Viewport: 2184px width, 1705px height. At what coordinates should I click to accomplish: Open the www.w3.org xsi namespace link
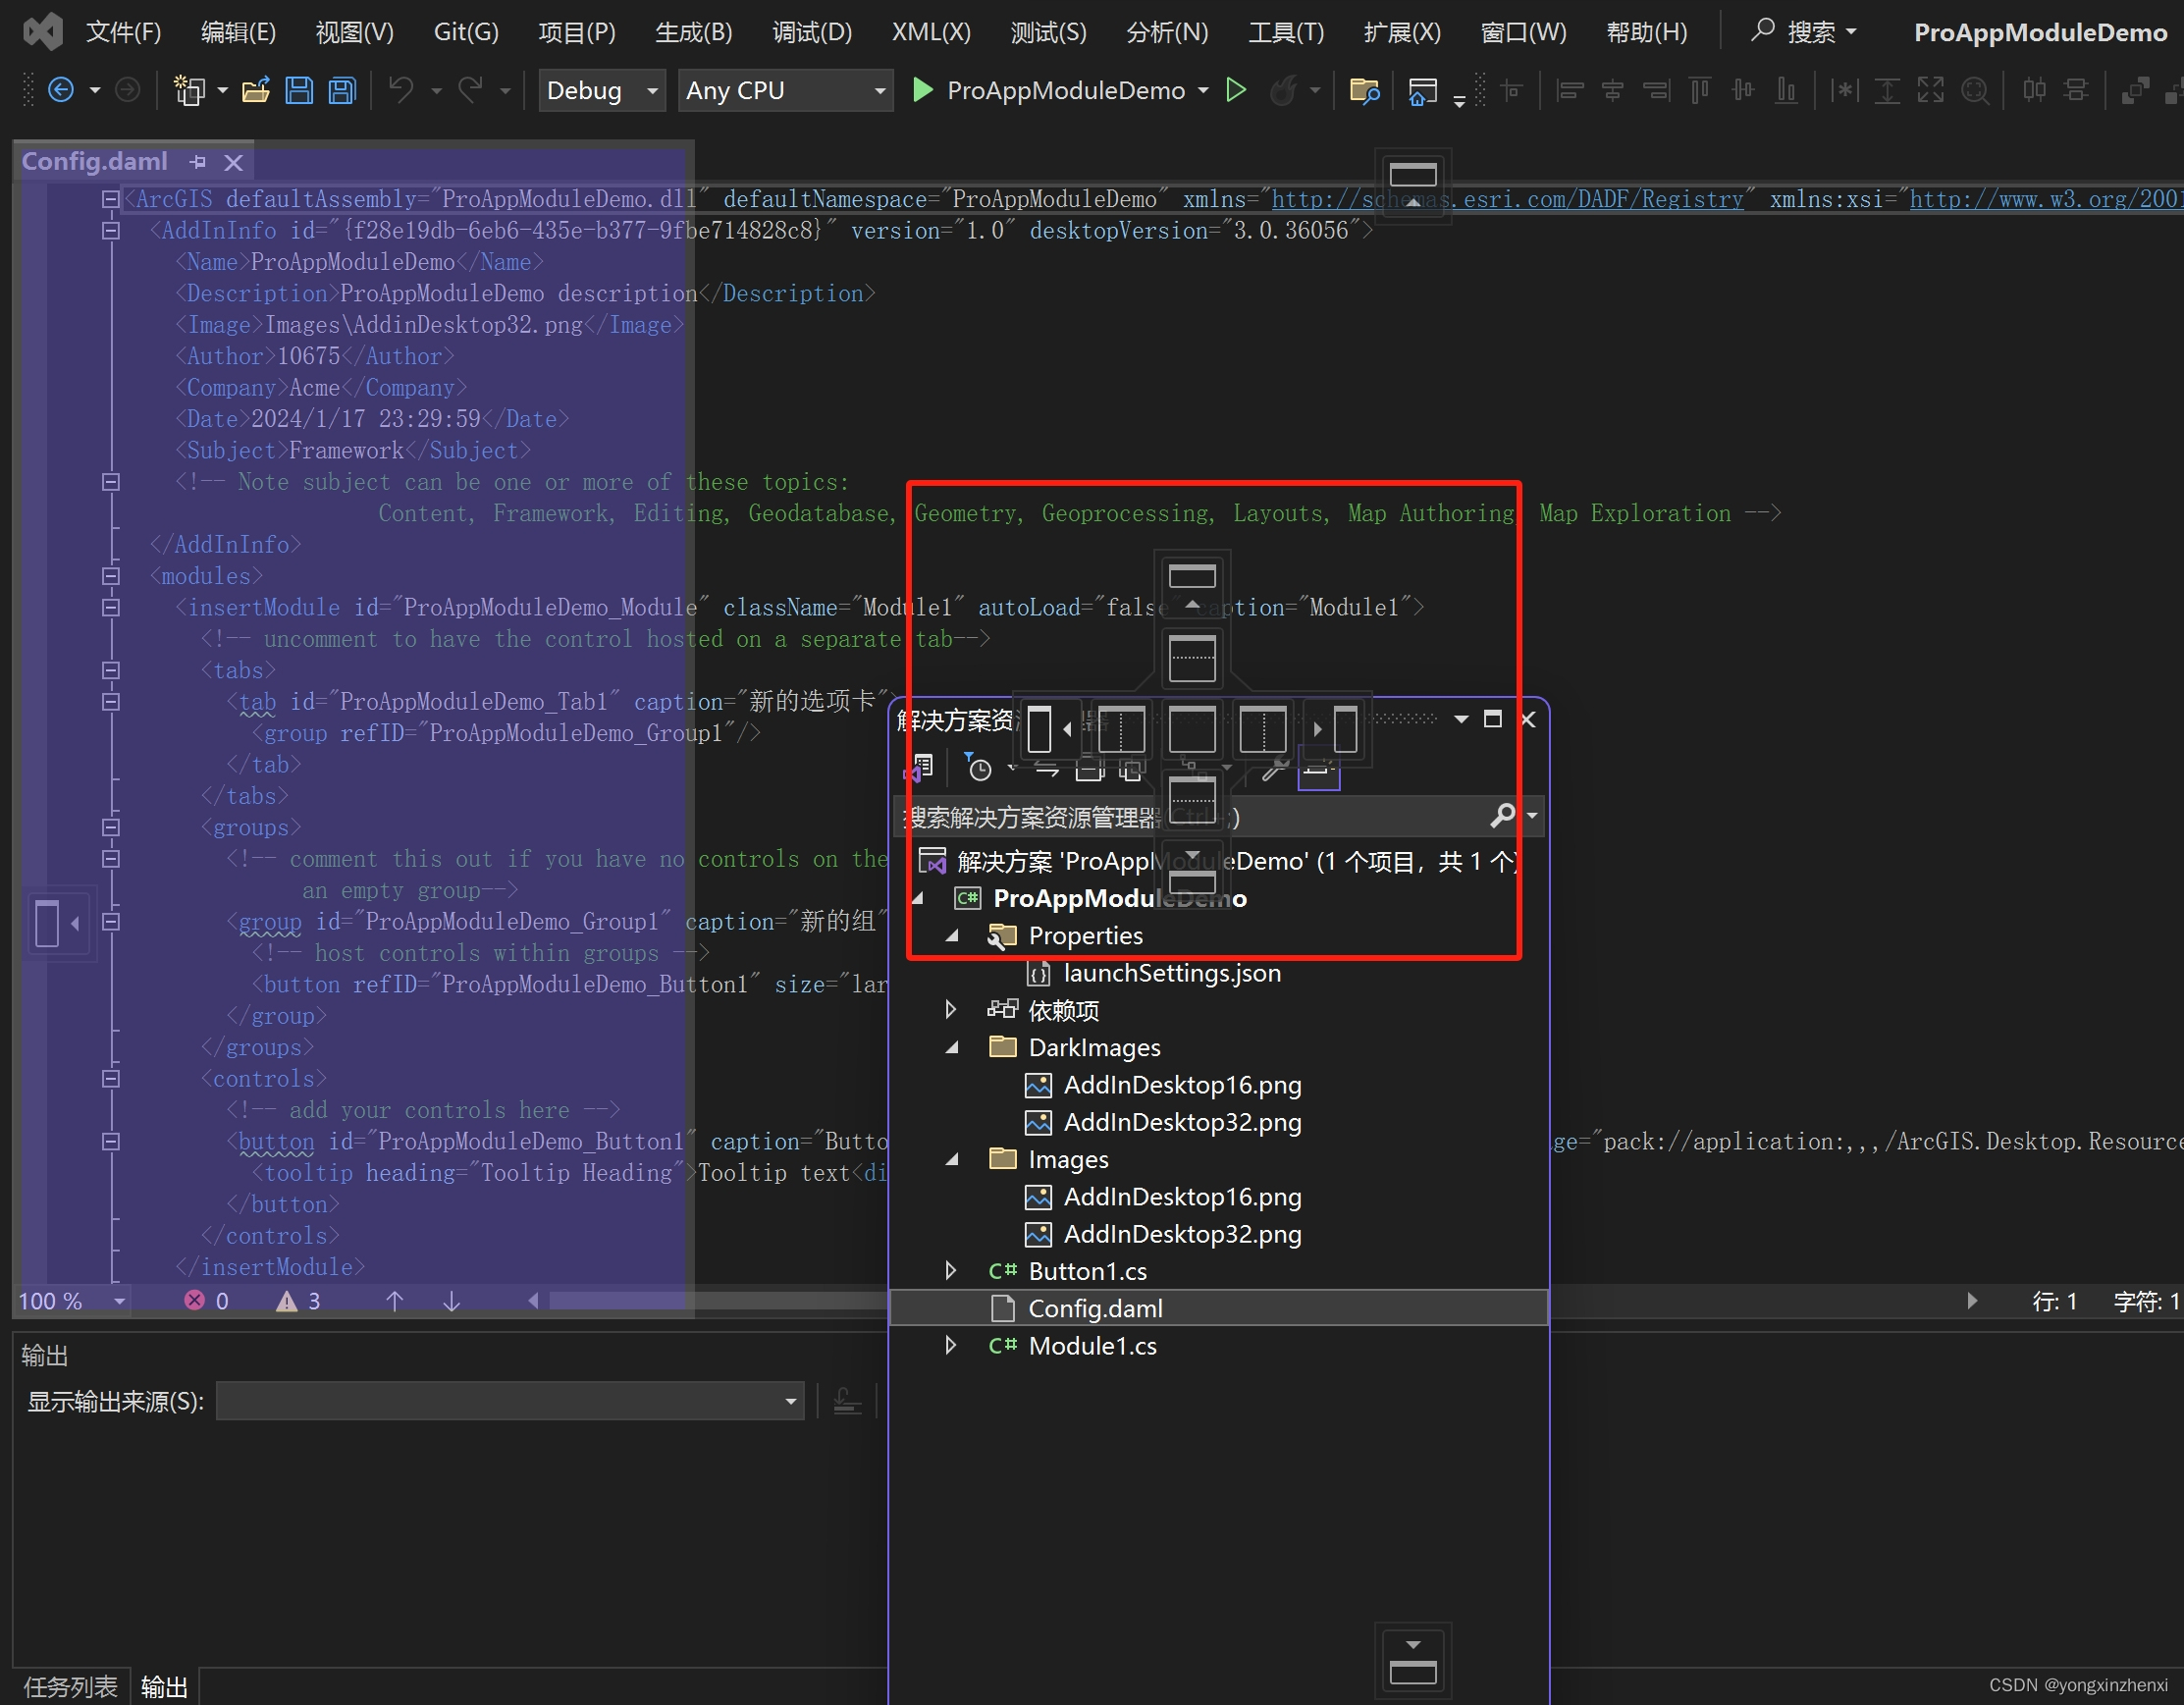tap(2046, 199)
